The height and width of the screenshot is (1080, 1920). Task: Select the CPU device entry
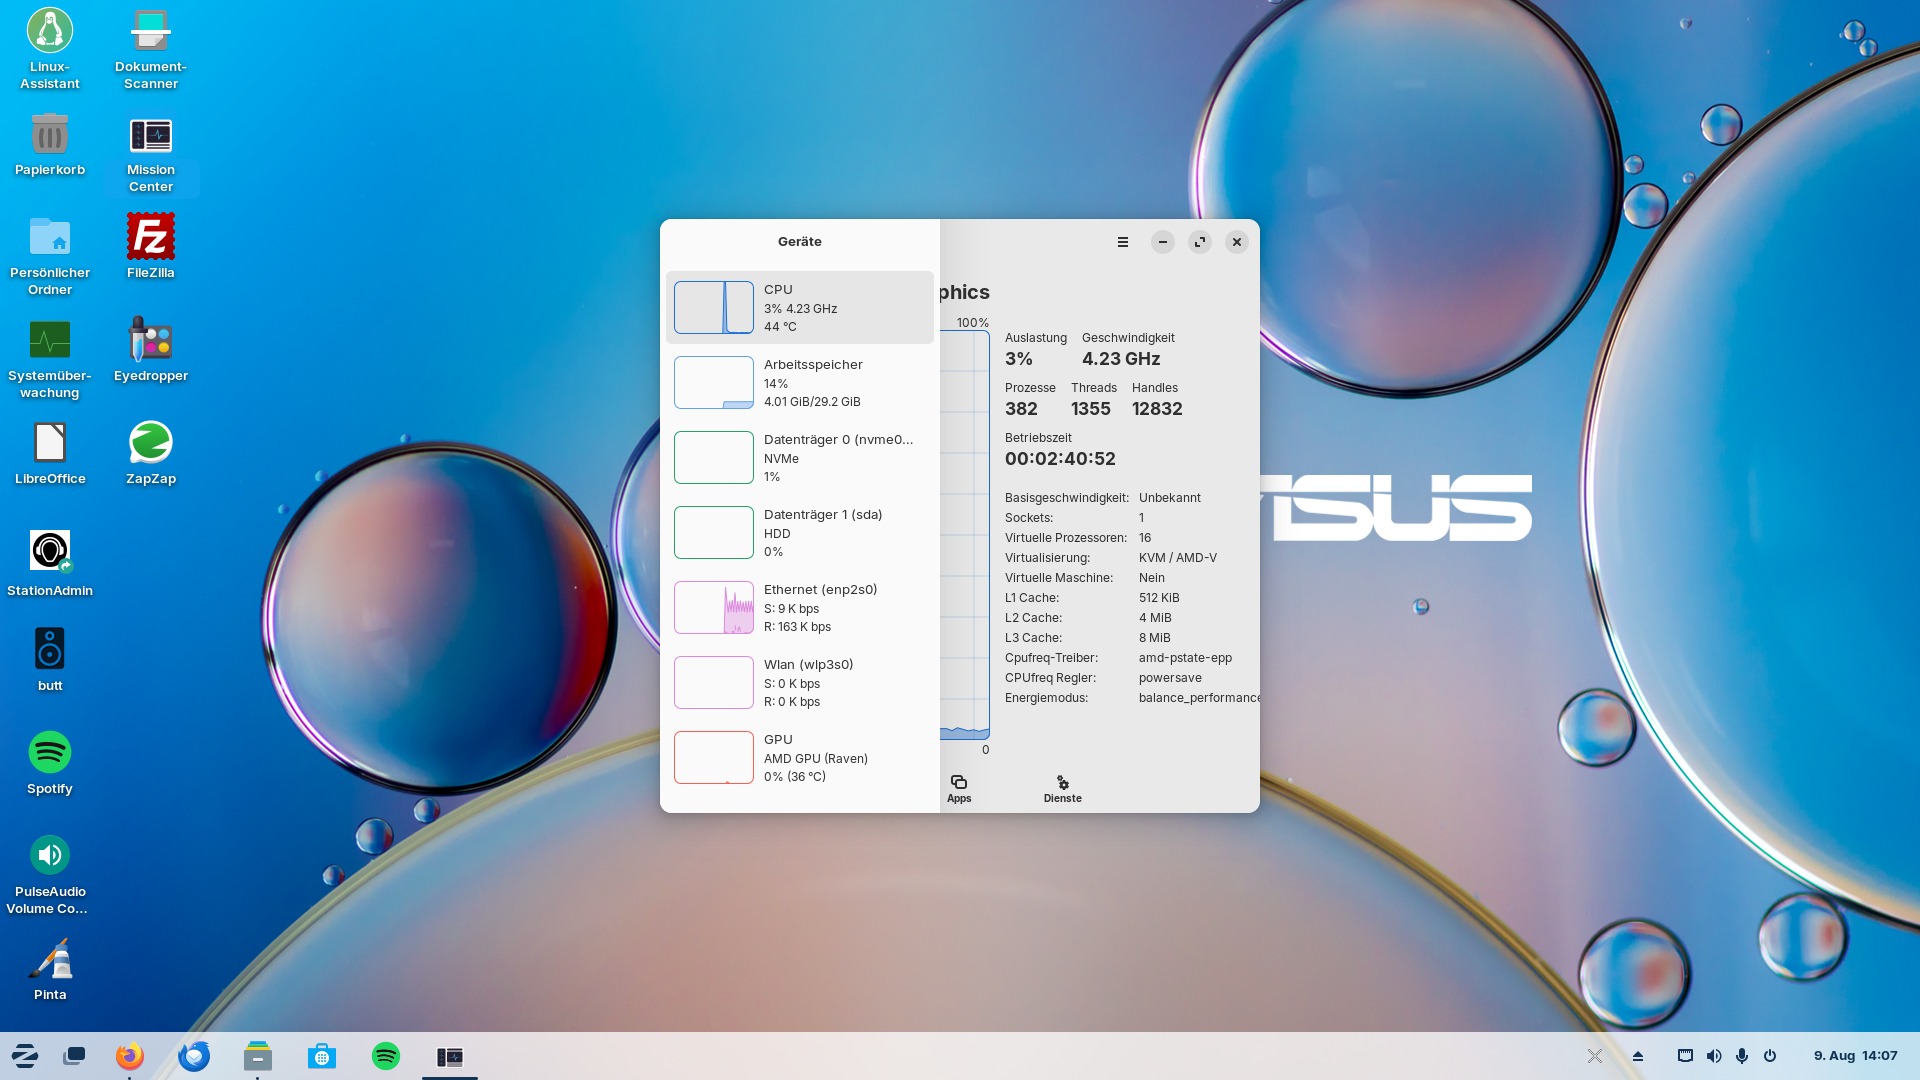point(799,307)
